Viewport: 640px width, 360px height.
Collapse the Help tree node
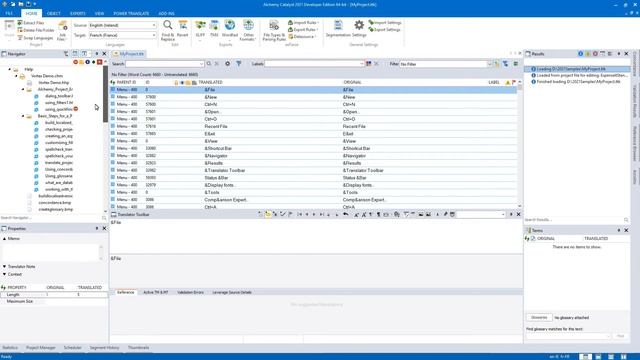click(10, 69)
